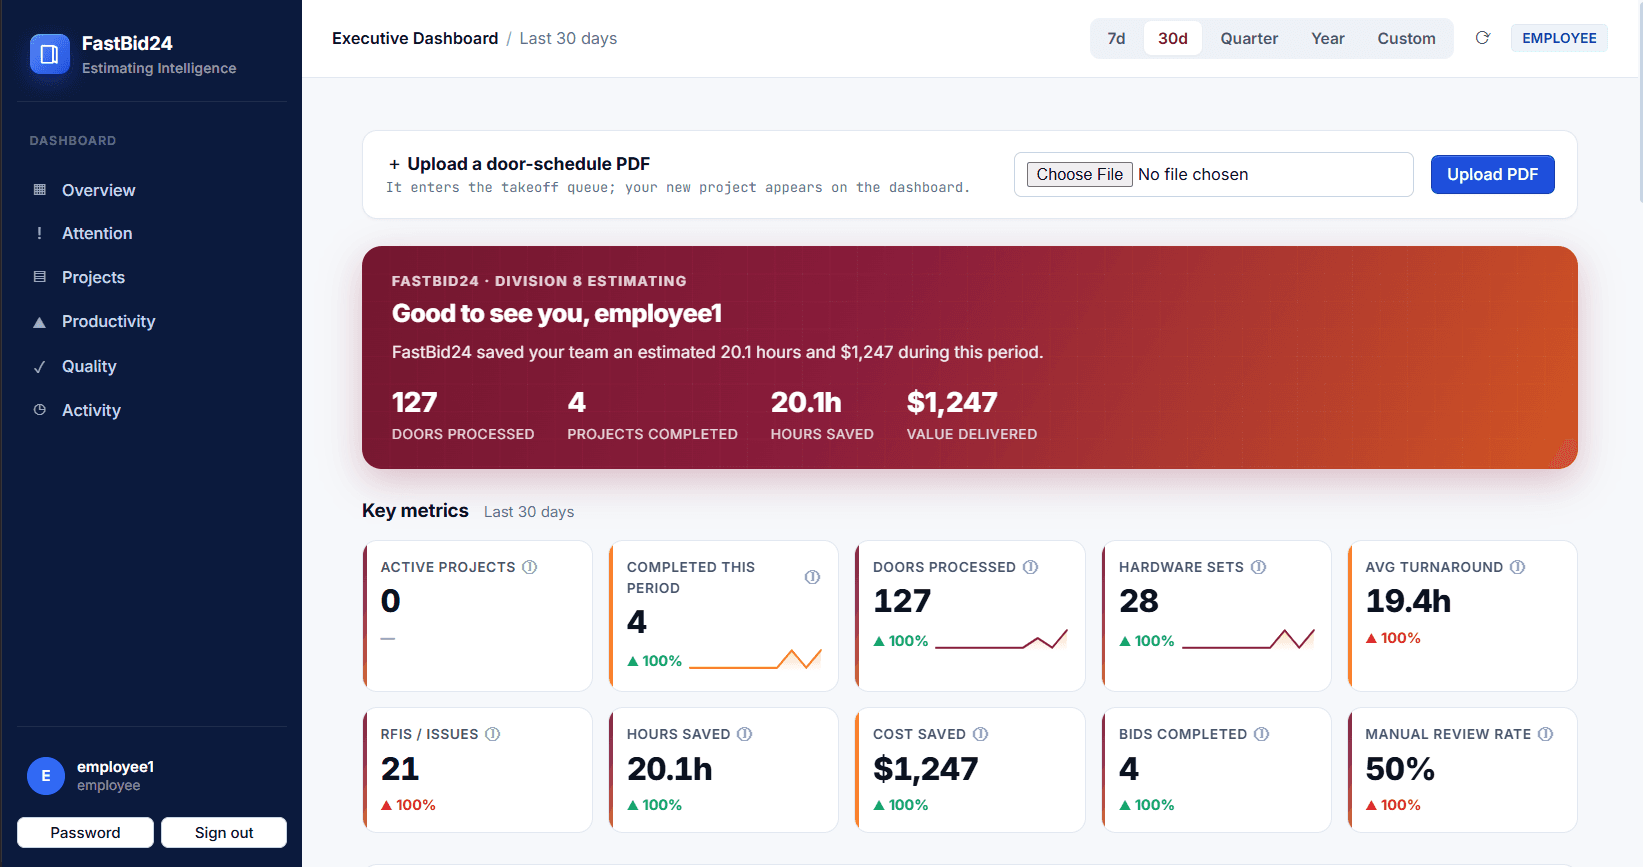
Task: Click the '$1,247' value in Cost Saved card
Action: (x=926, y=768)
